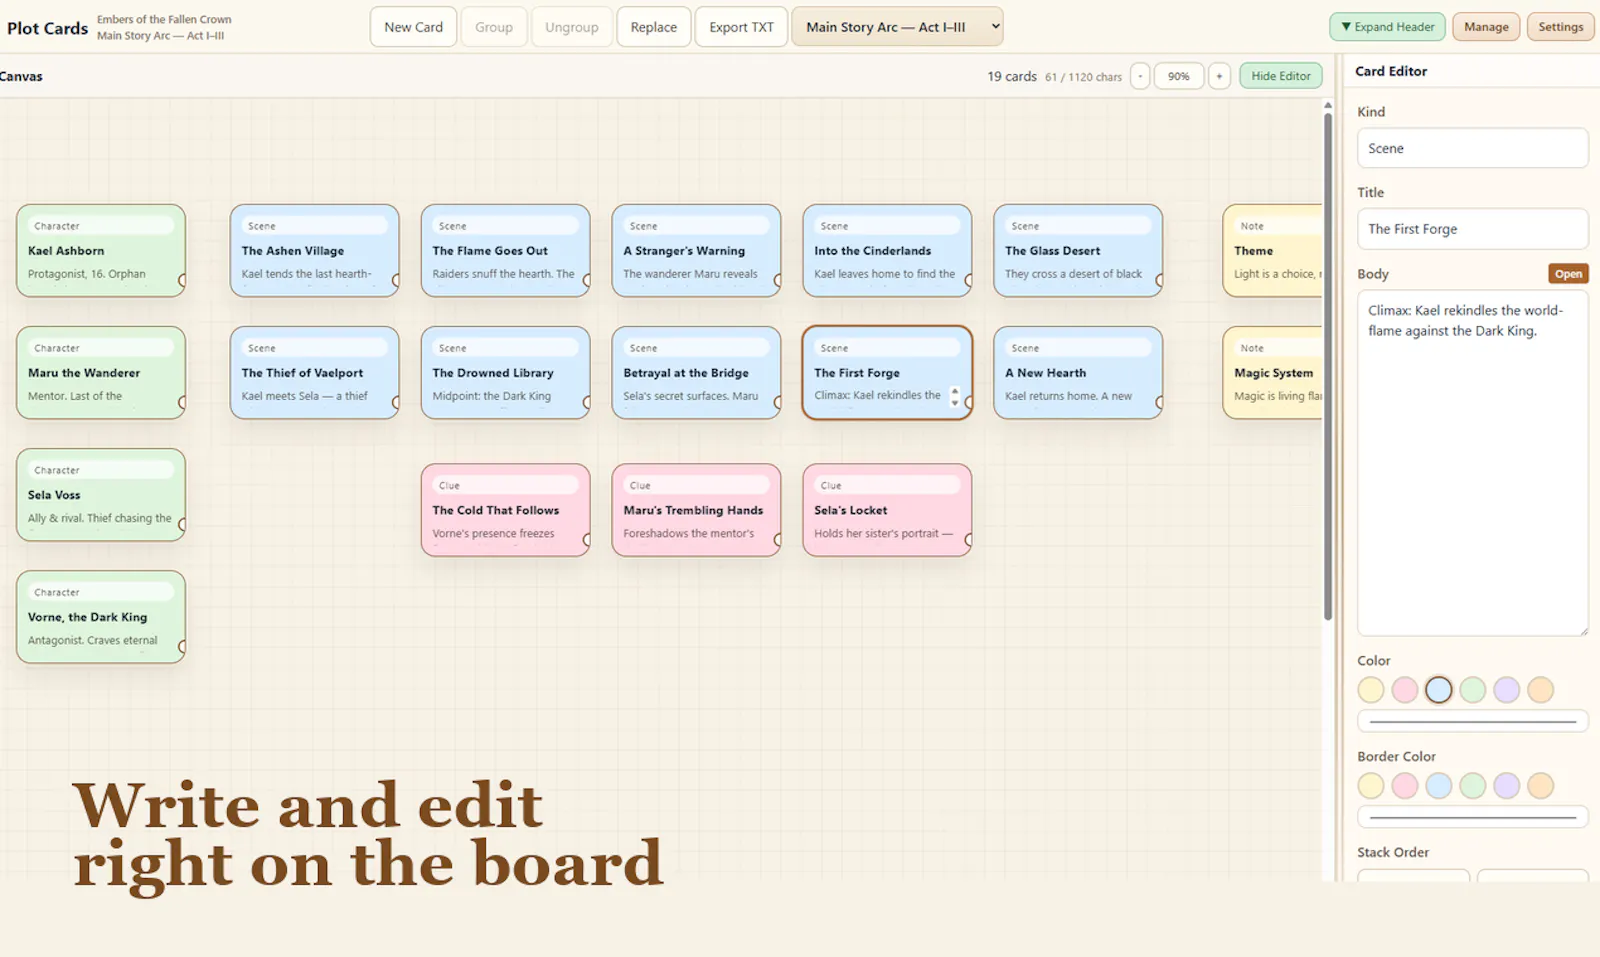The width and height of the screenshot is (1600, 957).
Task: Click the canvas vertical scrollbar
Action: click(1328, 366)
